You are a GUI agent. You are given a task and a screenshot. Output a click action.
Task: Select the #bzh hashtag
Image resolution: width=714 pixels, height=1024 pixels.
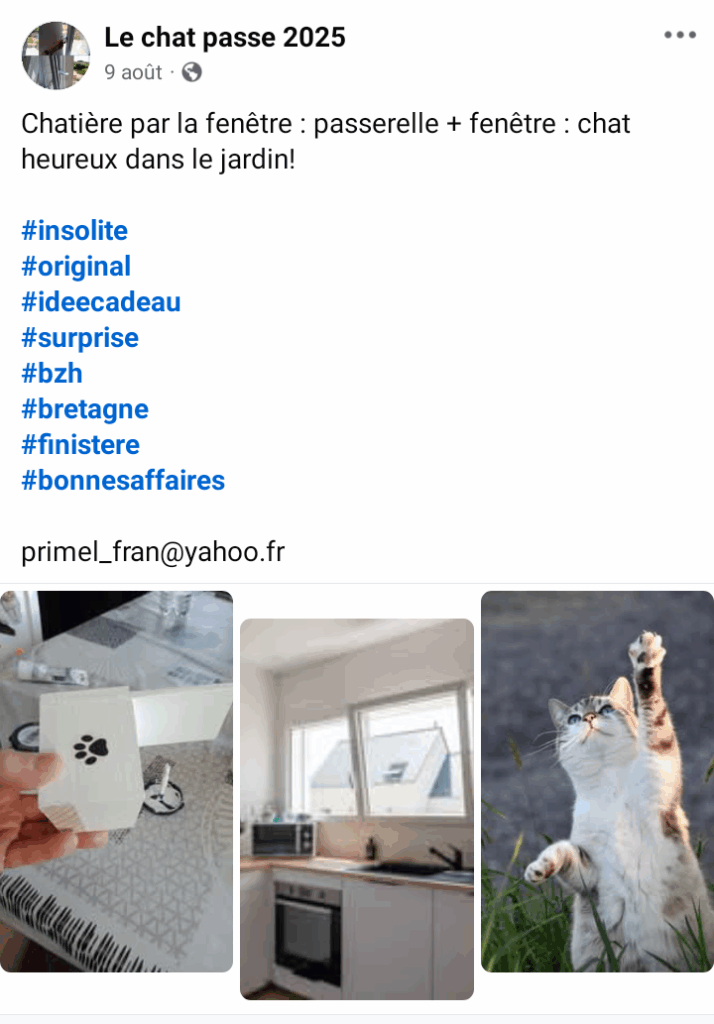[x=52, y=374]
